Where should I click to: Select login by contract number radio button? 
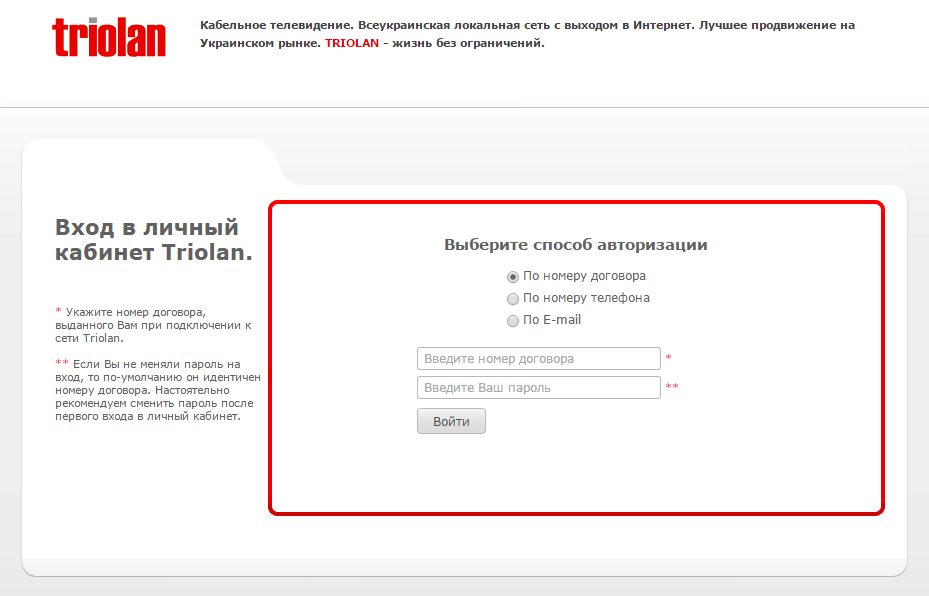tap(513, 277)
